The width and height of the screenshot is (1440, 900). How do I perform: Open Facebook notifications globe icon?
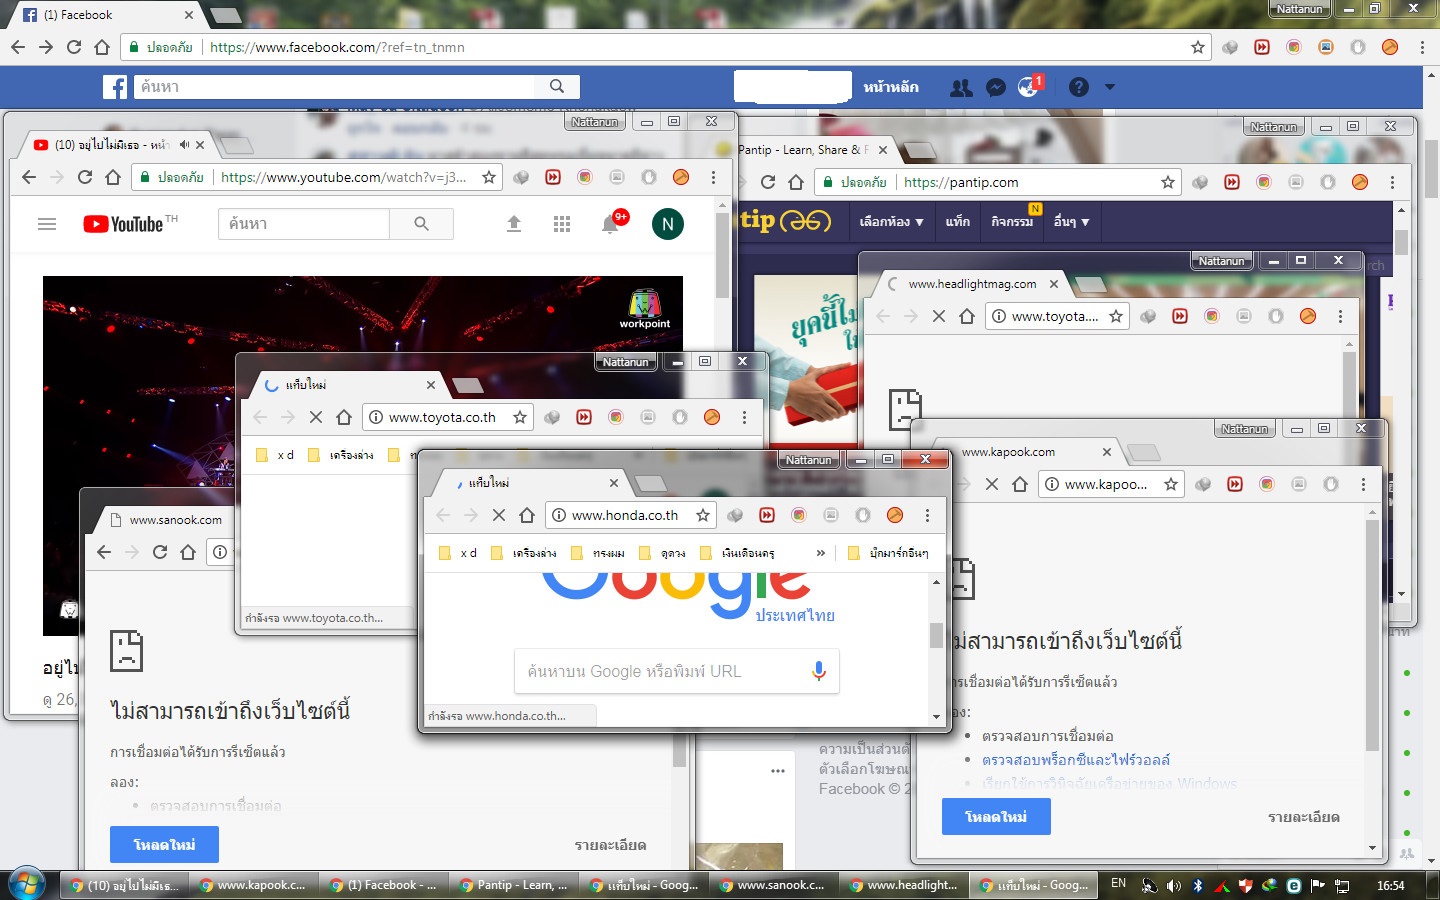1028,87
